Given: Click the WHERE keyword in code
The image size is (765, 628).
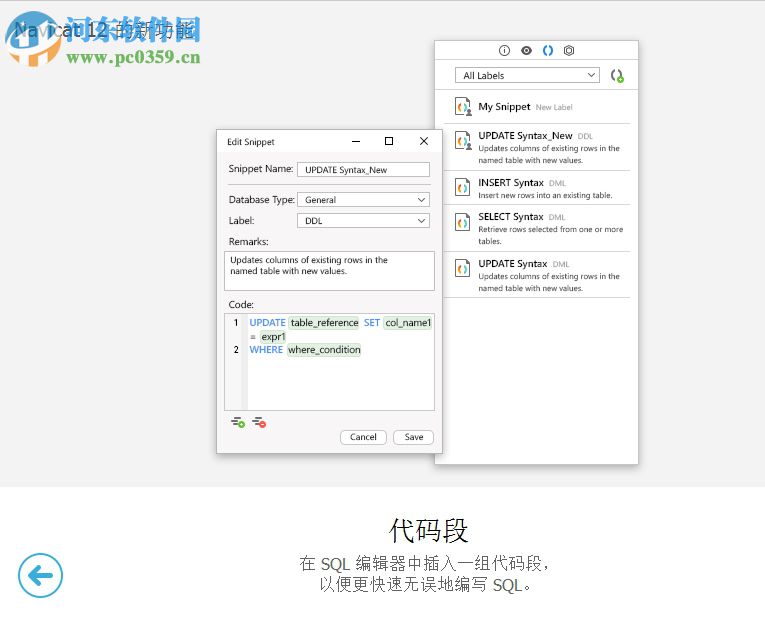Looking at the screenshot, I should click(266, 350).
